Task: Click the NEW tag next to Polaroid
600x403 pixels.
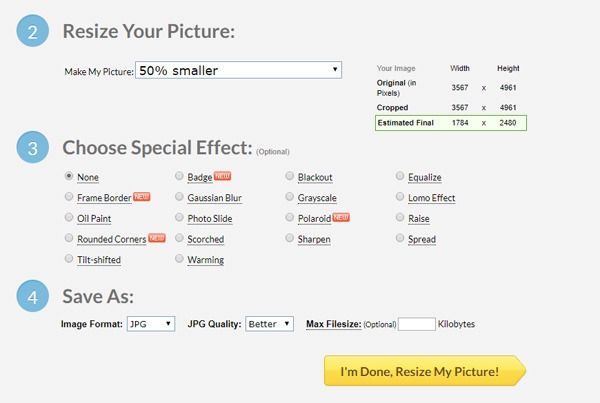Action: click(341, 217)
